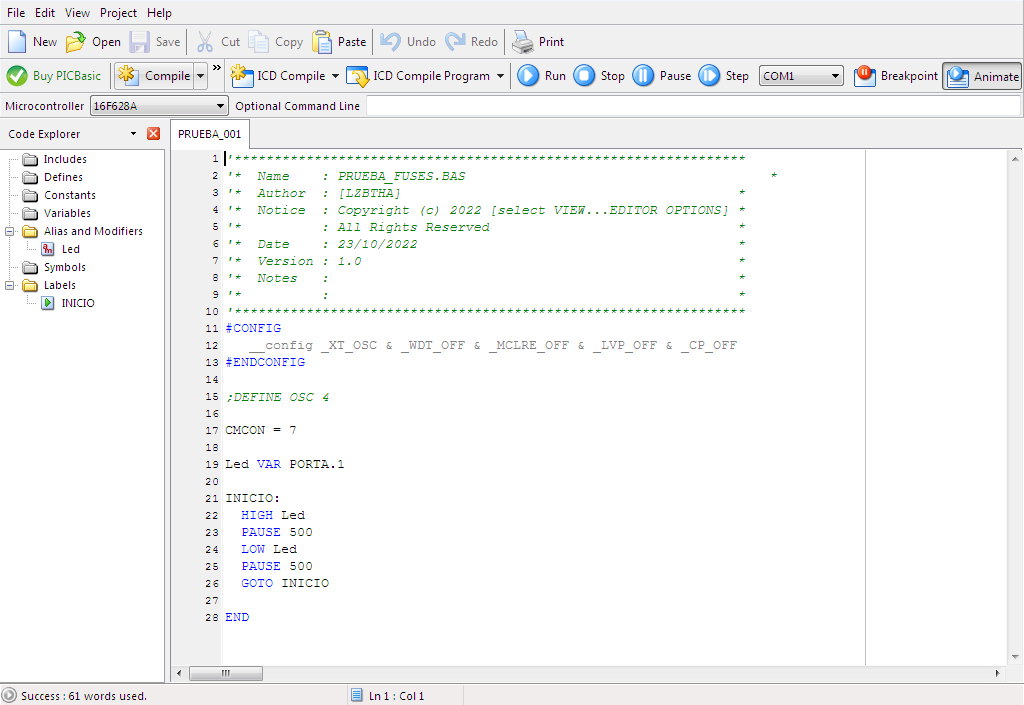Image resolution: width=1024 pixels, height=705 pixels.
Task: Click the ;DEFINE OSC 4 comment line
Action: click(277, 397)
